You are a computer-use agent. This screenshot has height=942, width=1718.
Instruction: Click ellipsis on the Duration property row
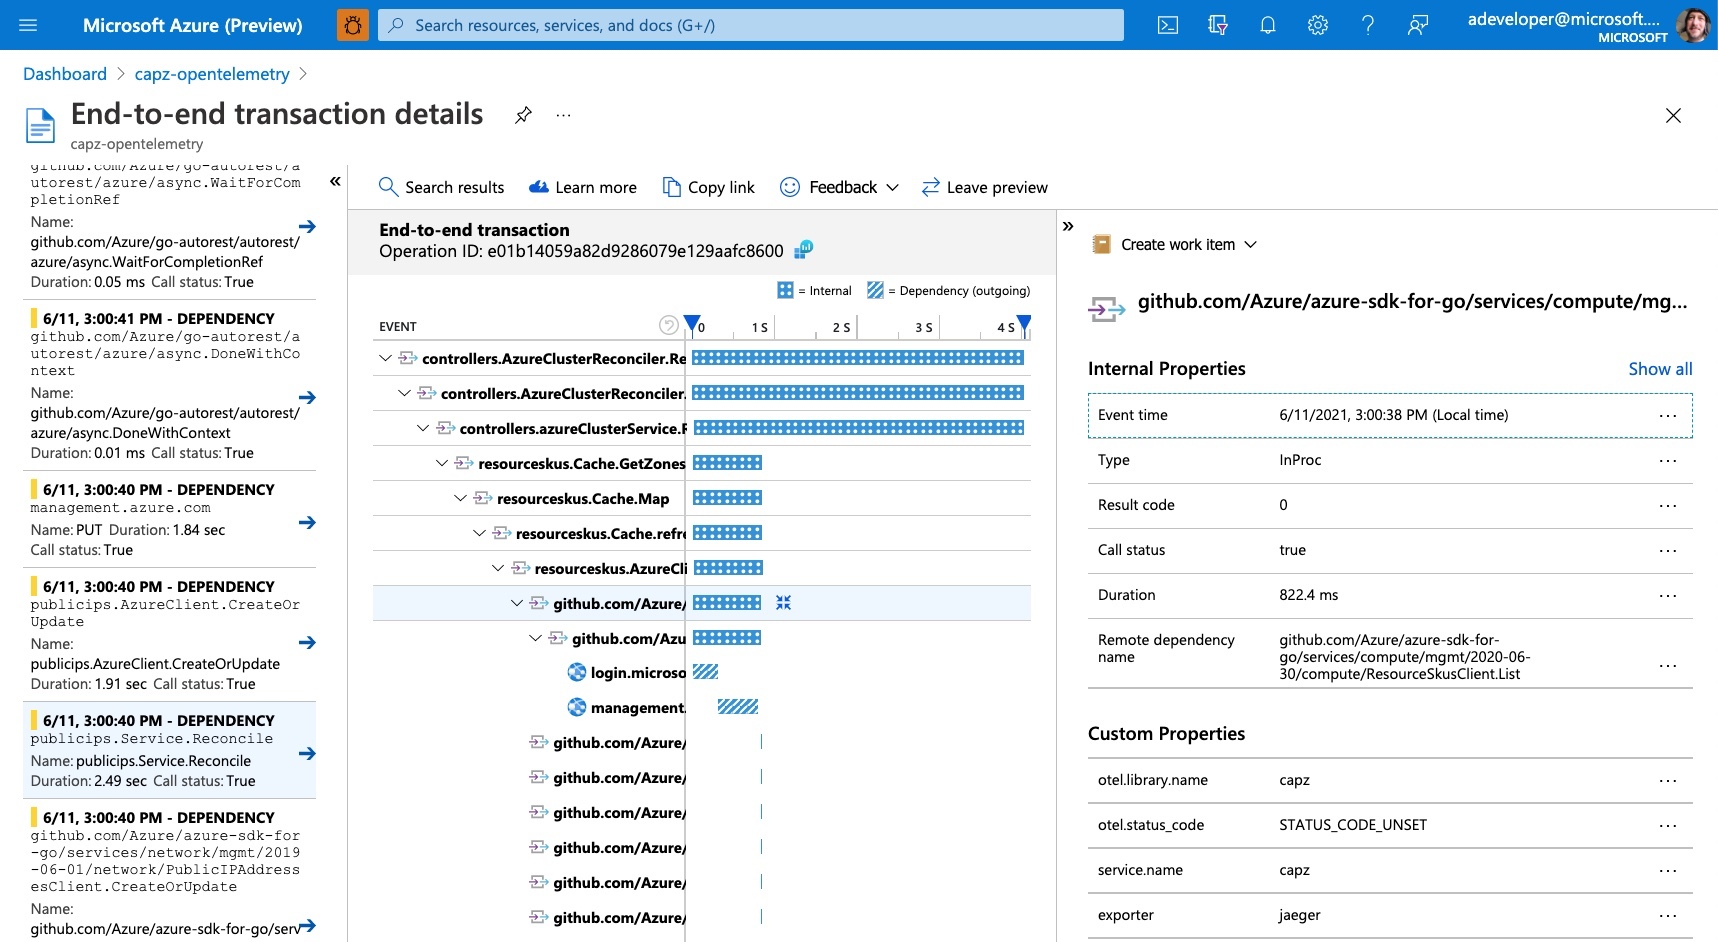pos(1668,595)
